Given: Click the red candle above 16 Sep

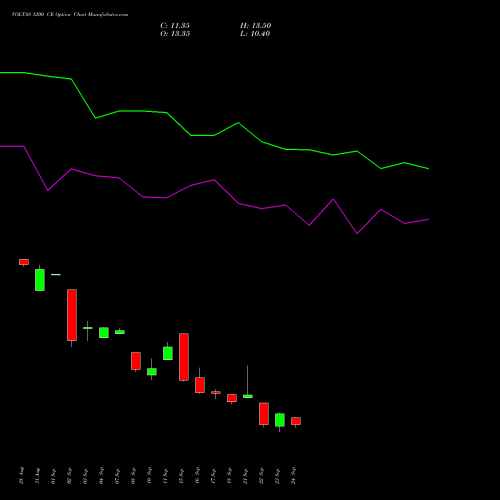Looking at the screenshot, I should click(x=200, y=385).
